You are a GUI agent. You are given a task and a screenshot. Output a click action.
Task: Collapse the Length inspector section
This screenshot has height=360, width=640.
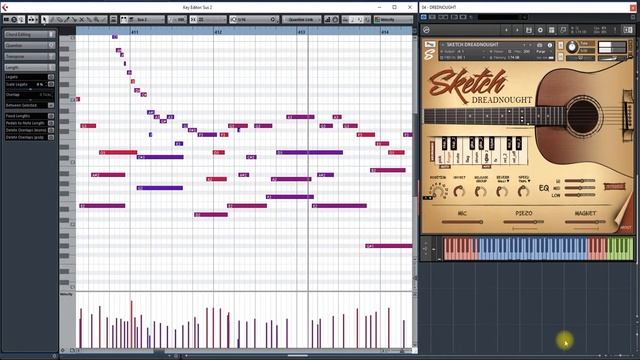coord(29,67)
